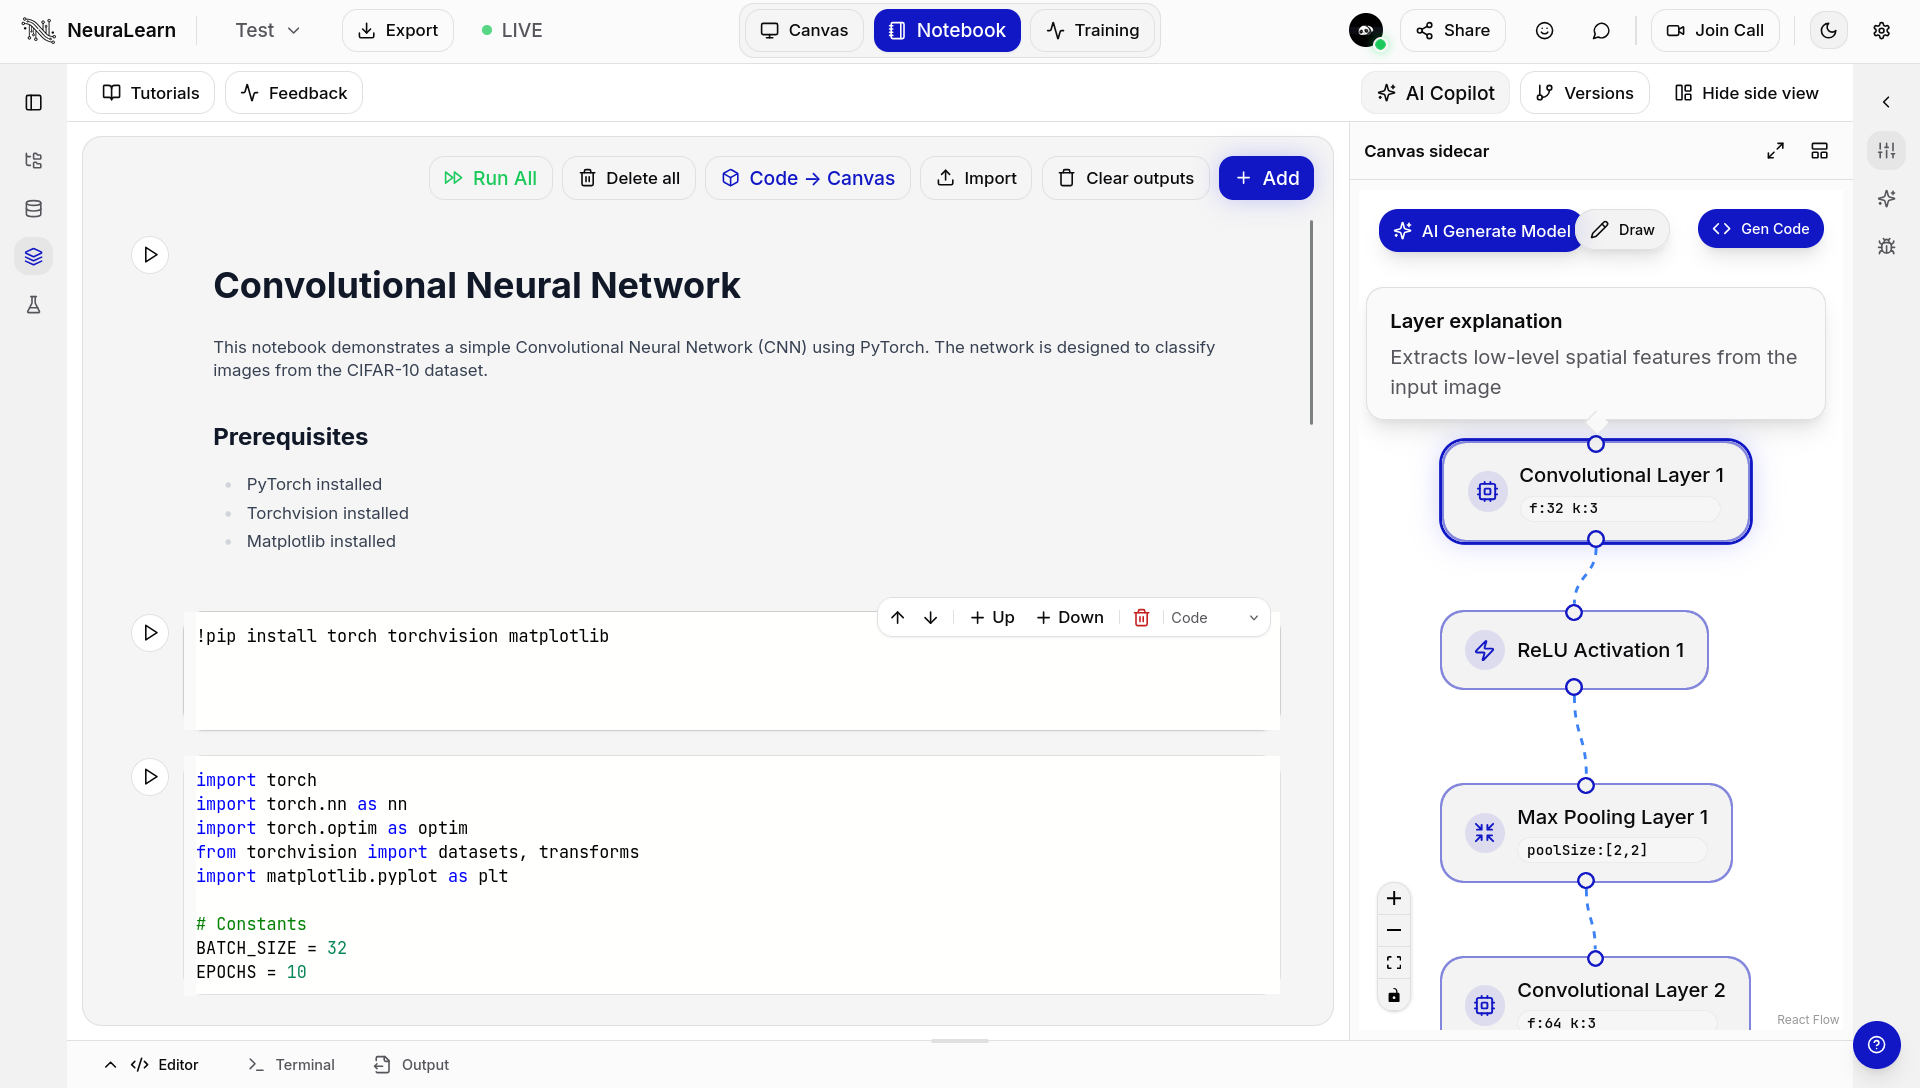Zoom in on the canvas flow view
The image size is (1920, 1088).
click(1394, 899)
